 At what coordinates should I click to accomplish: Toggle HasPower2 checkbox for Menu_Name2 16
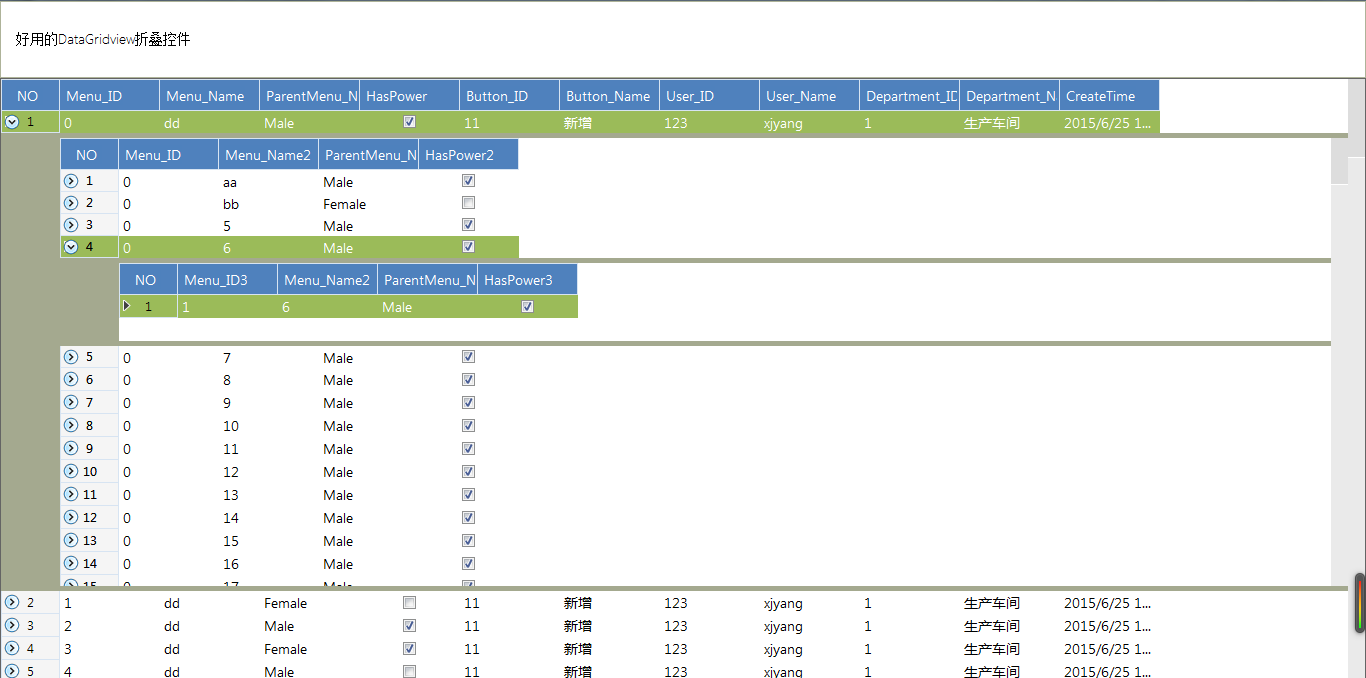(468, 564)
